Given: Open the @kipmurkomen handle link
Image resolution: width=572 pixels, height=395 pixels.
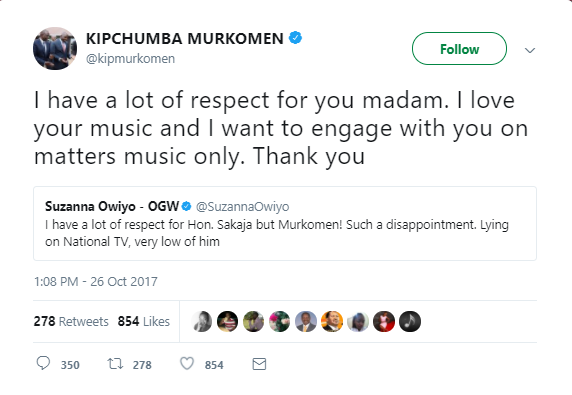Looking at the screenshot, I should pyautogui.click(x=130, y=58).
